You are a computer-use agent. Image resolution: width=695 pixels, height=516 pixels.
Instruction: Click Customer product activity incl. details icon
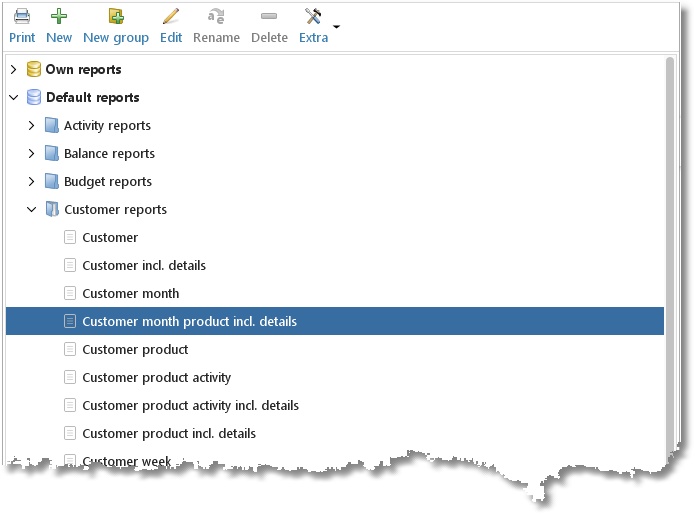[70, 405]
